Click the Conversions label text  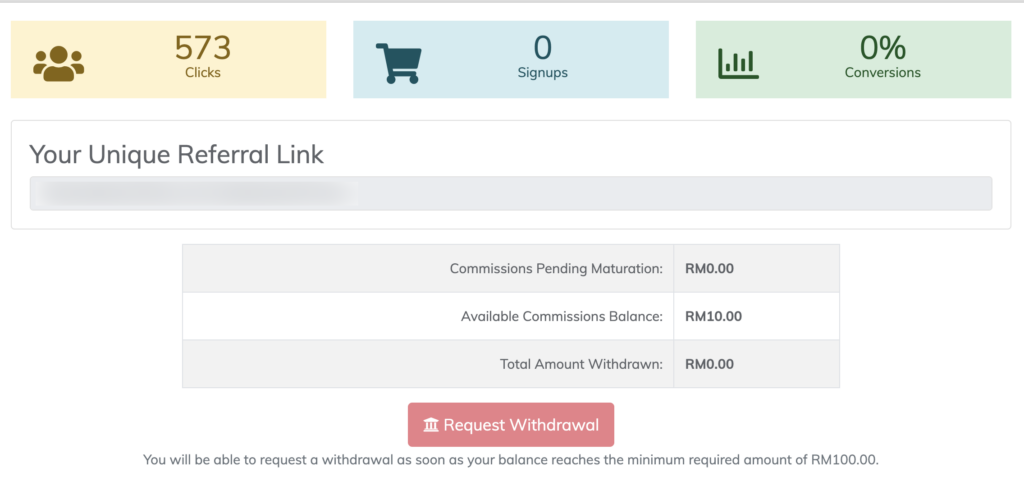click(x=882, y=73)
